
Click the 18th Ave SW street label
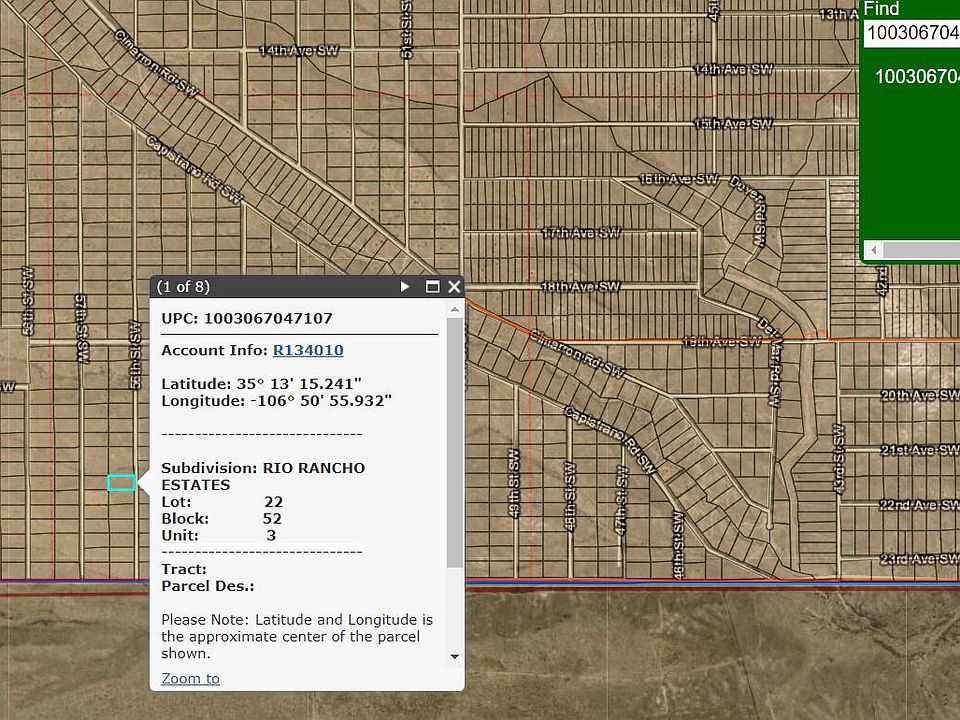coord(580,287)
